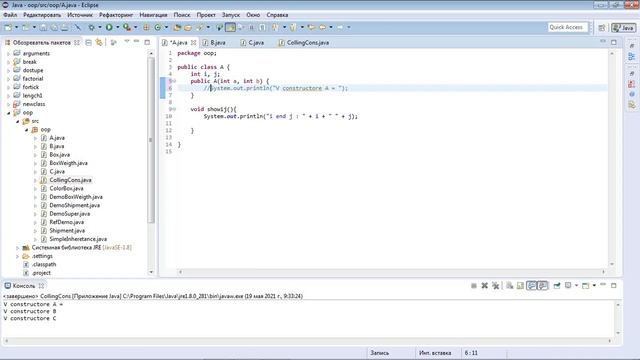Toggle Show Console on Standard Error
This screenshot has width=640, height=360.
click(542, 286)
